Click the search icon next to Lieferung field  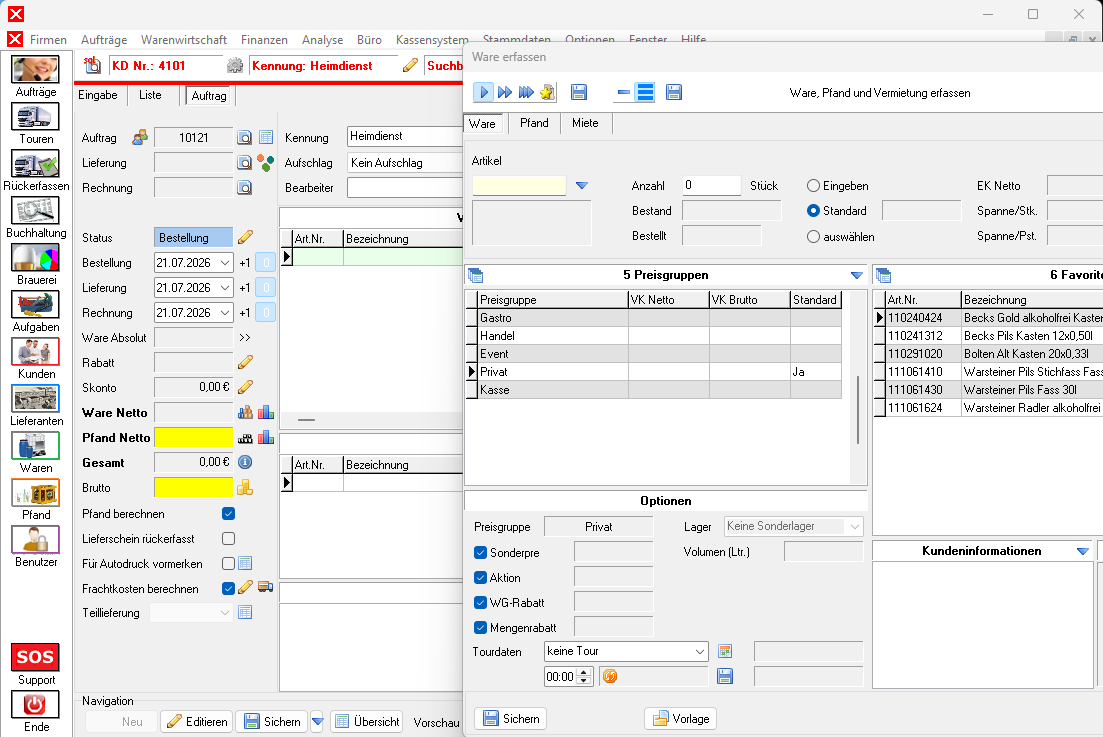[x=244, y=163]
